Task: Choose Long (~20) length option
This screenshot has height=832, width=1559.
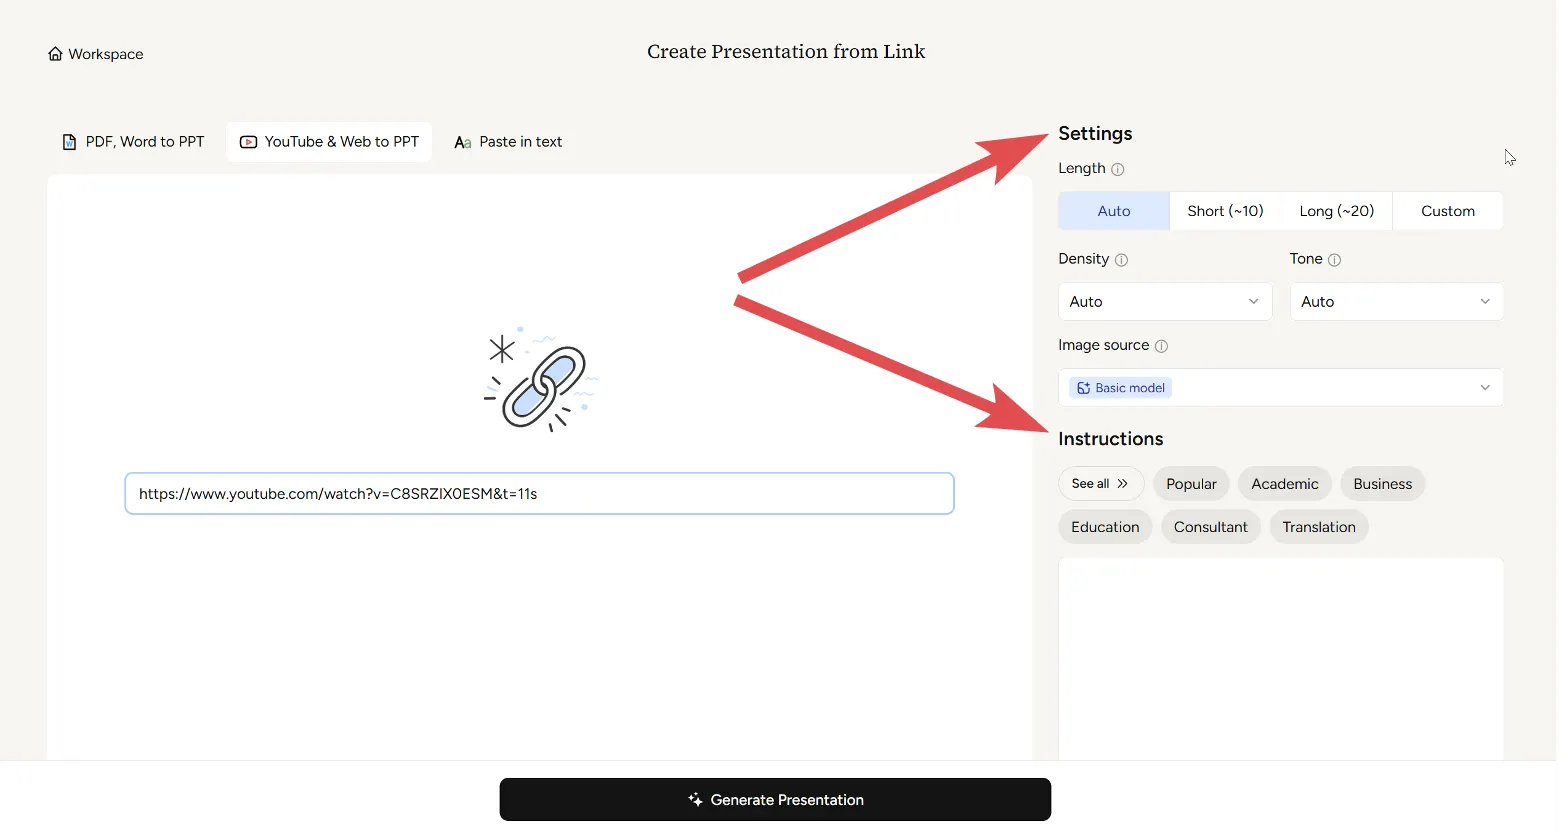Action: coord(1336,211)
